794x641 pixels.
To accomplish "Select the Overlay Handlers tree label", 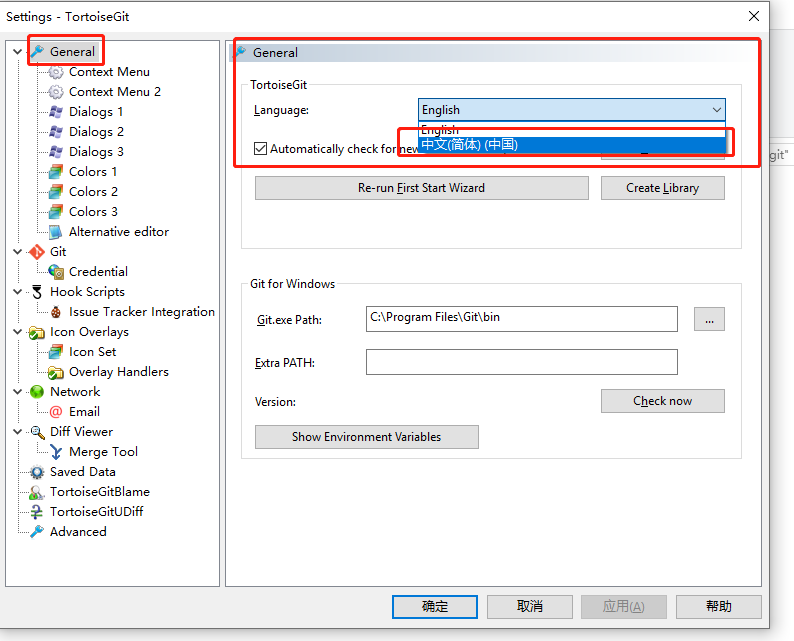I will pos(119,372).
